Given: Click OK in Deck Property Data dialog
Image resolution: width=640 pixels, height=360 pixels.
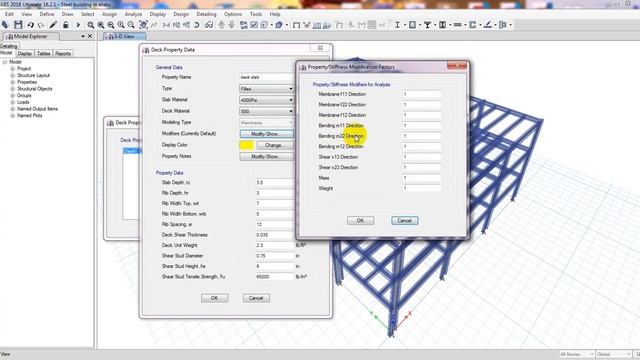Looking at the screenshot, I should coord(215,298).
